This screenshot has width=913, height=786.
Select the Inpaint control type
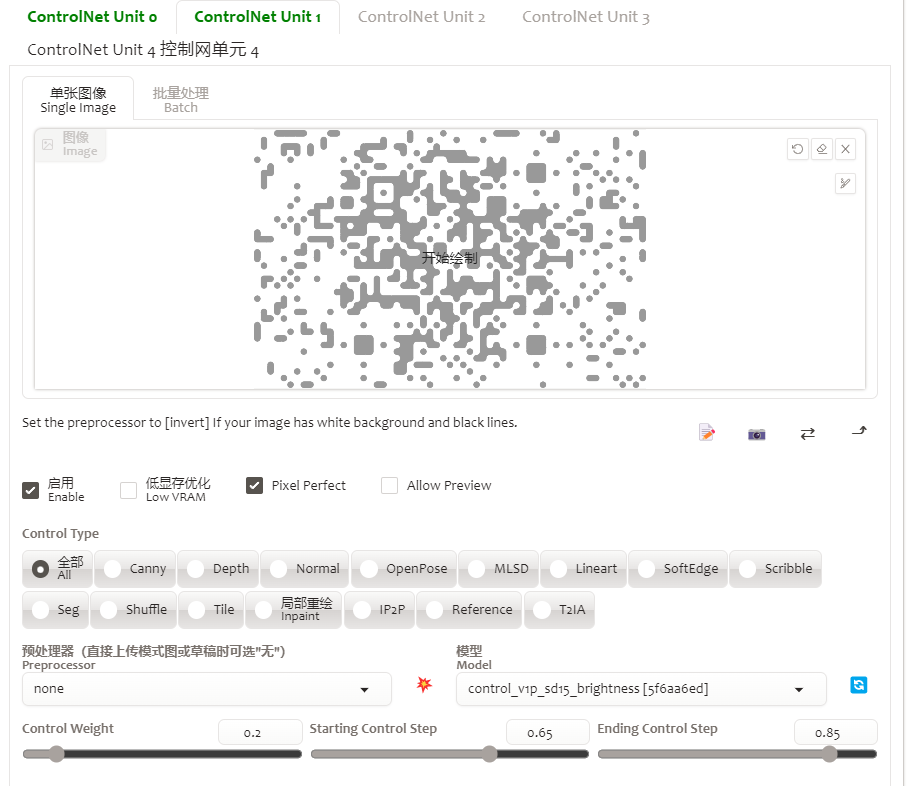(x=293, y=610)
